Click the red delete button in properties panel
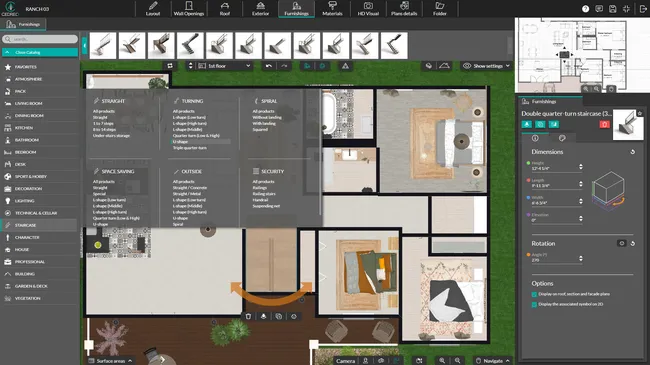 tap(604, 124)
